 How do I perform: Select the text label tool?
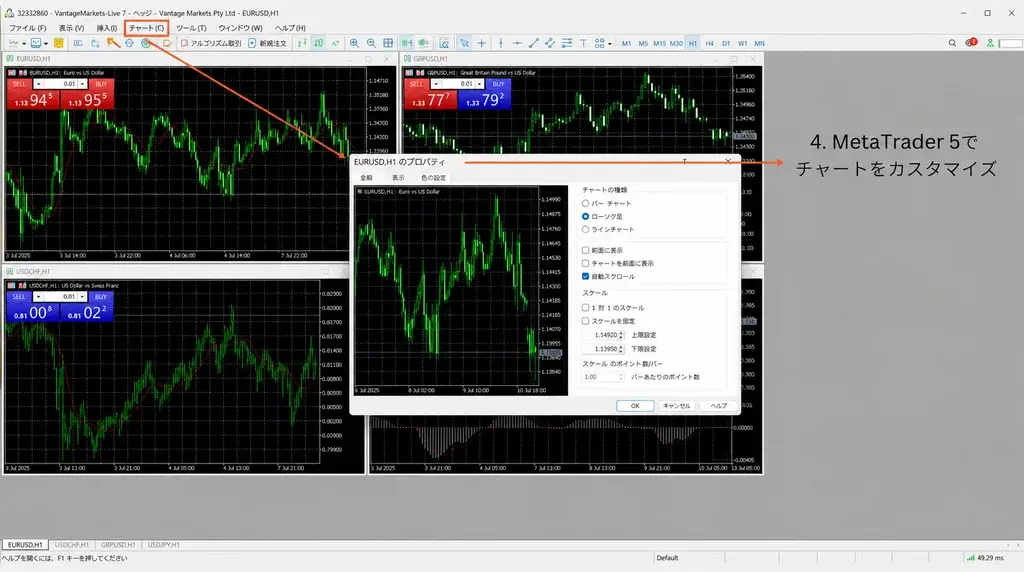coord(583,43)
